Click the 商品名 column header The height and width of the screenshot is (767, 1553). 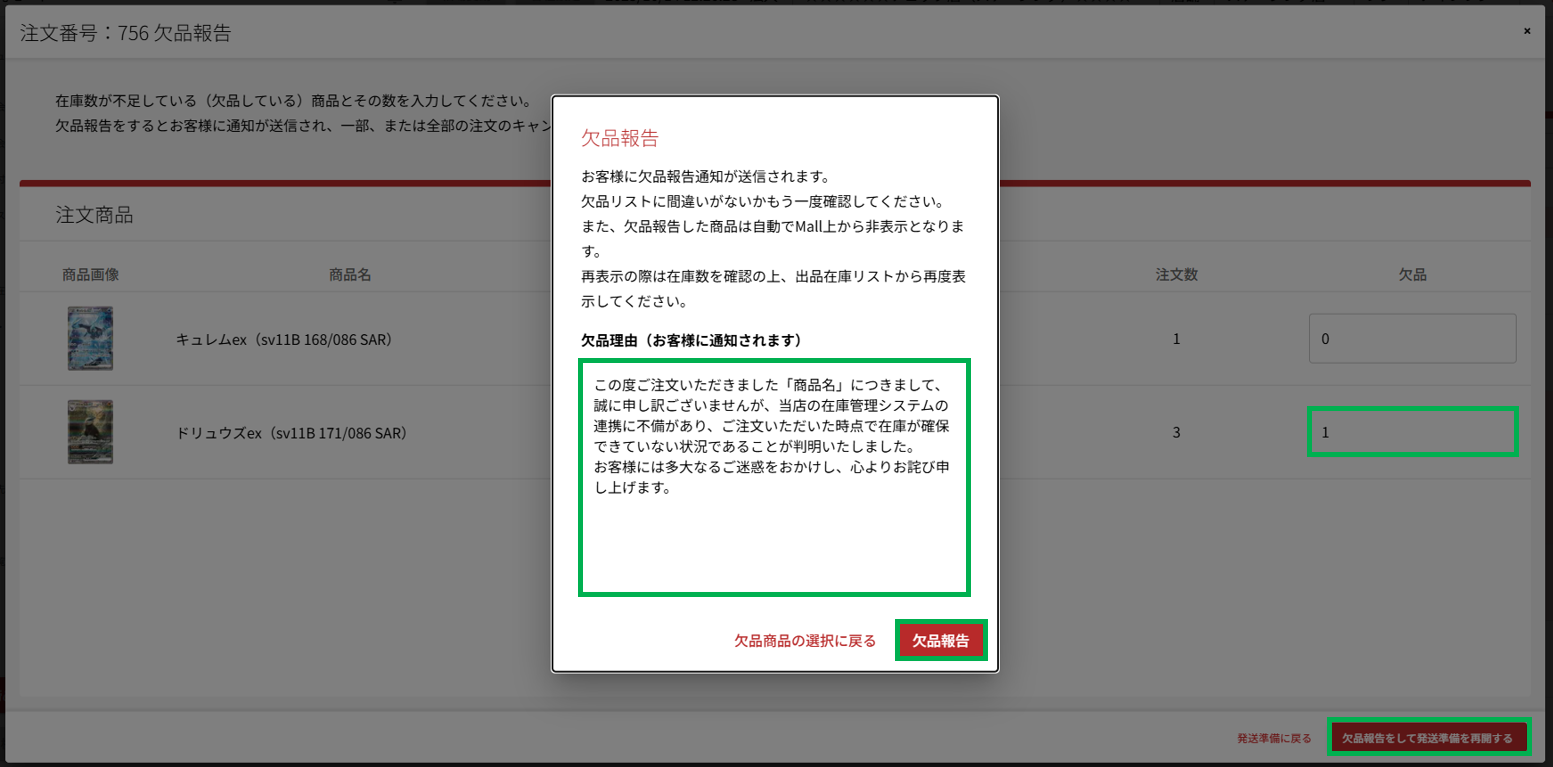(x=350, y=275)
